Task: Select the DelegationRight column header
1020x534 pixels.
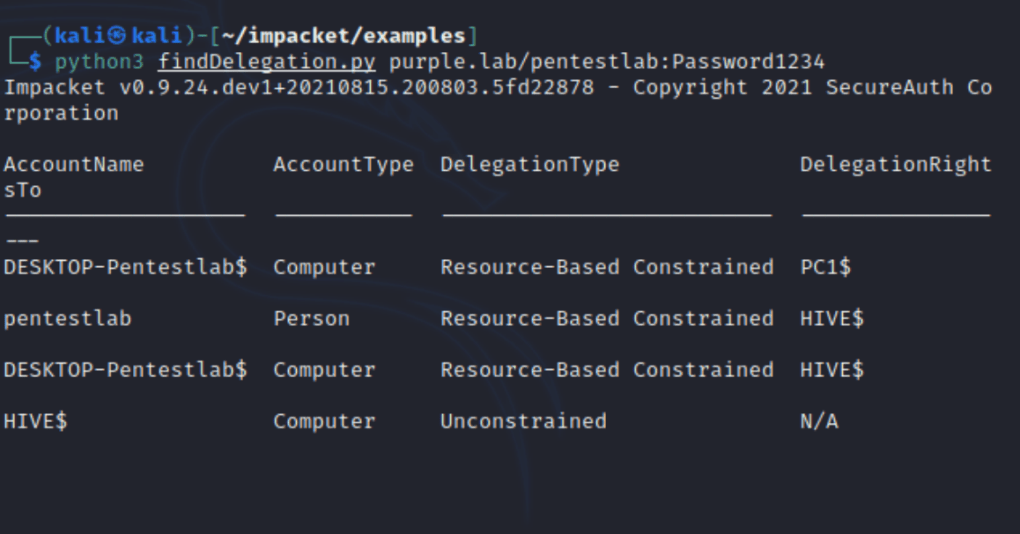Action: pyautogui.click(x=895, y=164)
